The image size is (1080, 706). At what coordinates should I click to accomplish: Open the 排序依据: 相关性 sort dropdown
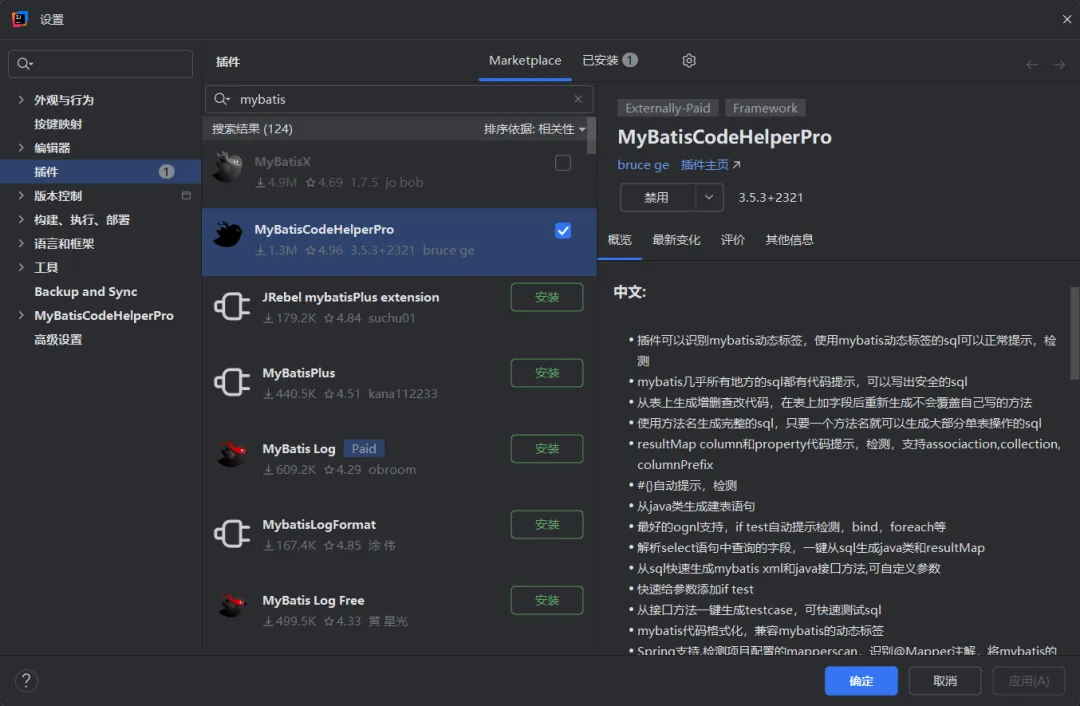pyautogui.click(x=534, y=129)
